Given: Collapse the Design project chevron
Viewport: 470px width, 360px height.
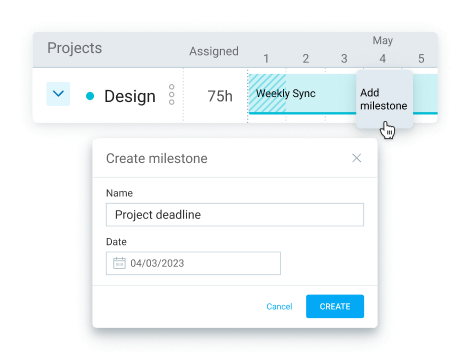Looking at the screenshot, I should (58, 94).
